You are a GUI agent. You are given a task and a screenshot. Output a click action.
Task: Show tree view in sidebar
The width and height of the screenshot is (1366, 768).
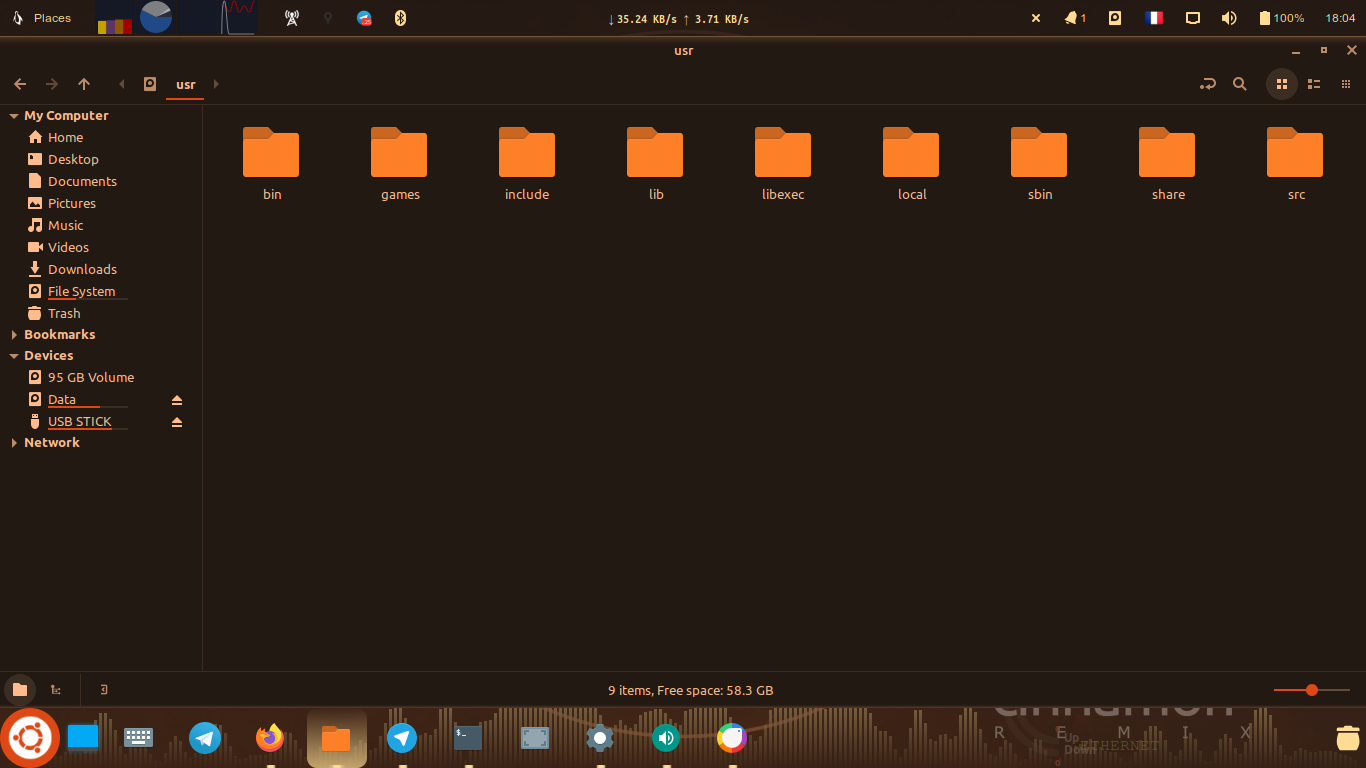(56, 690)
